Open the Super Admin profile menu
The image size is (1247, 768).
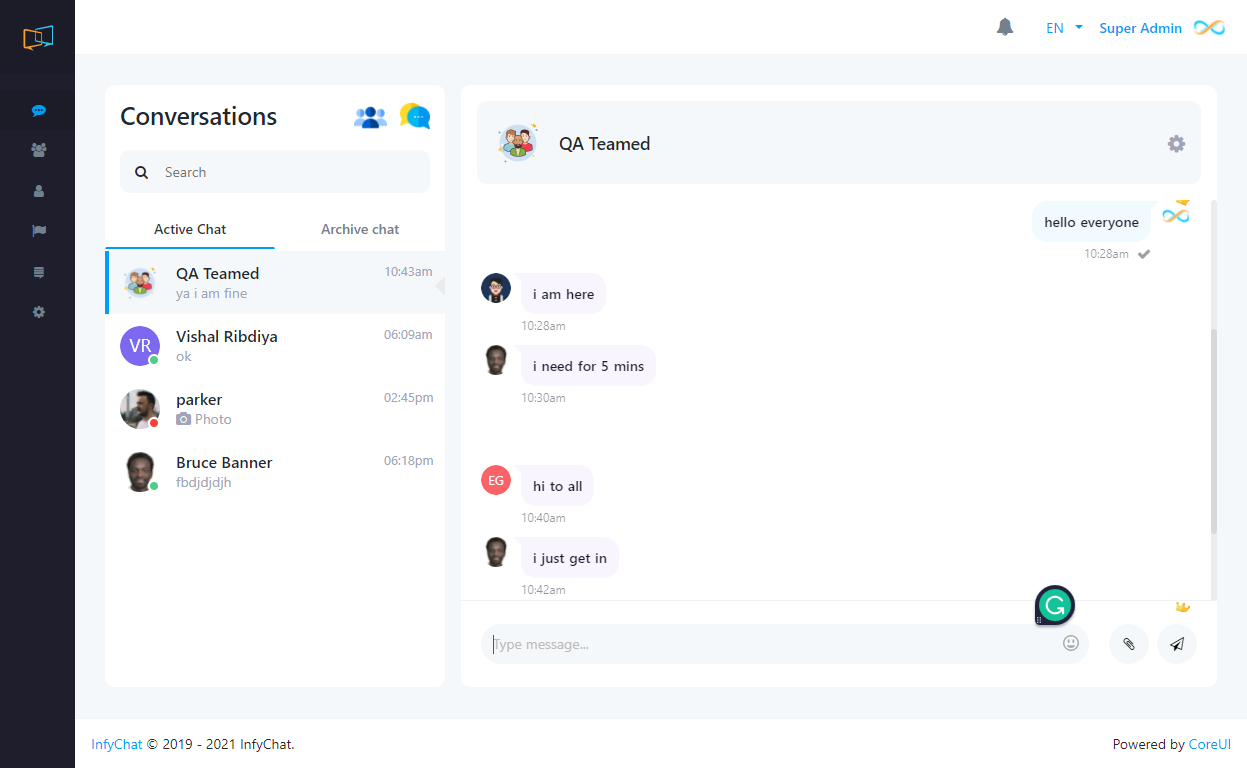(1140, 28)
